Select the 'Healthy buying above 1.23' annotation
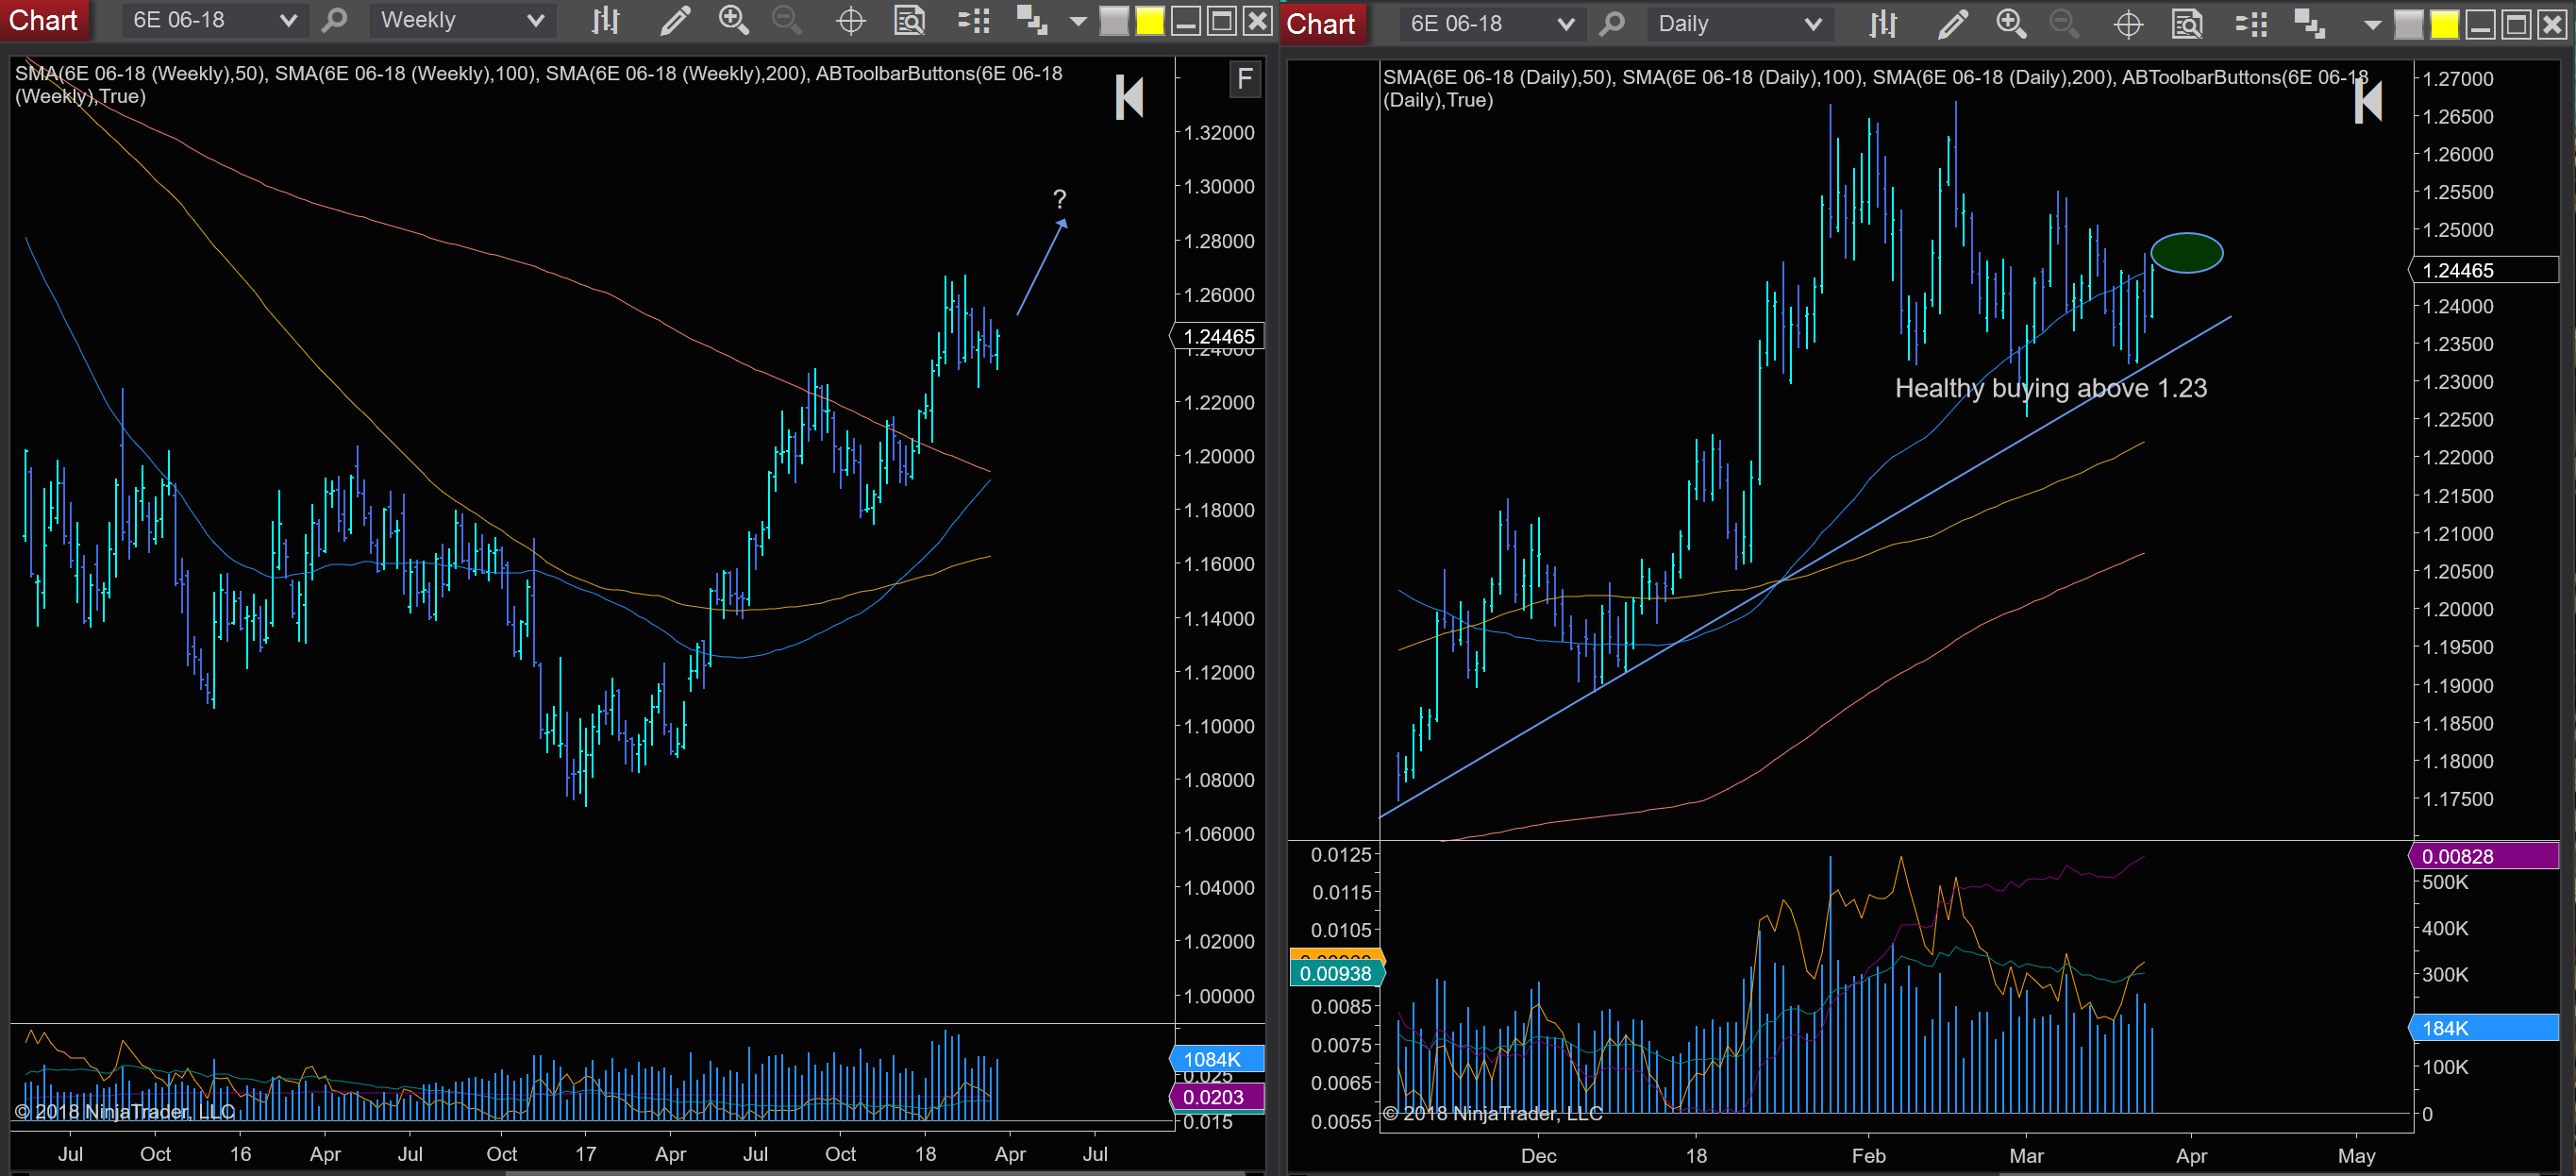The height and width of the screenshot is (1176, 2576). [2051, 388]
